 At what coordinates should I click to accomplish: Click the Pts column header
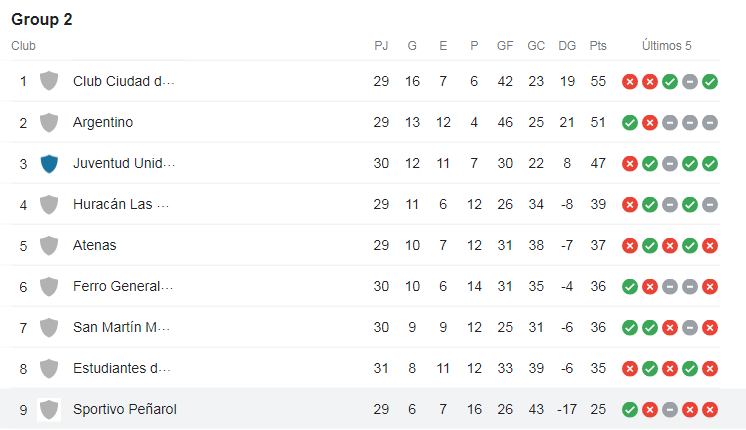coord(598,46)
